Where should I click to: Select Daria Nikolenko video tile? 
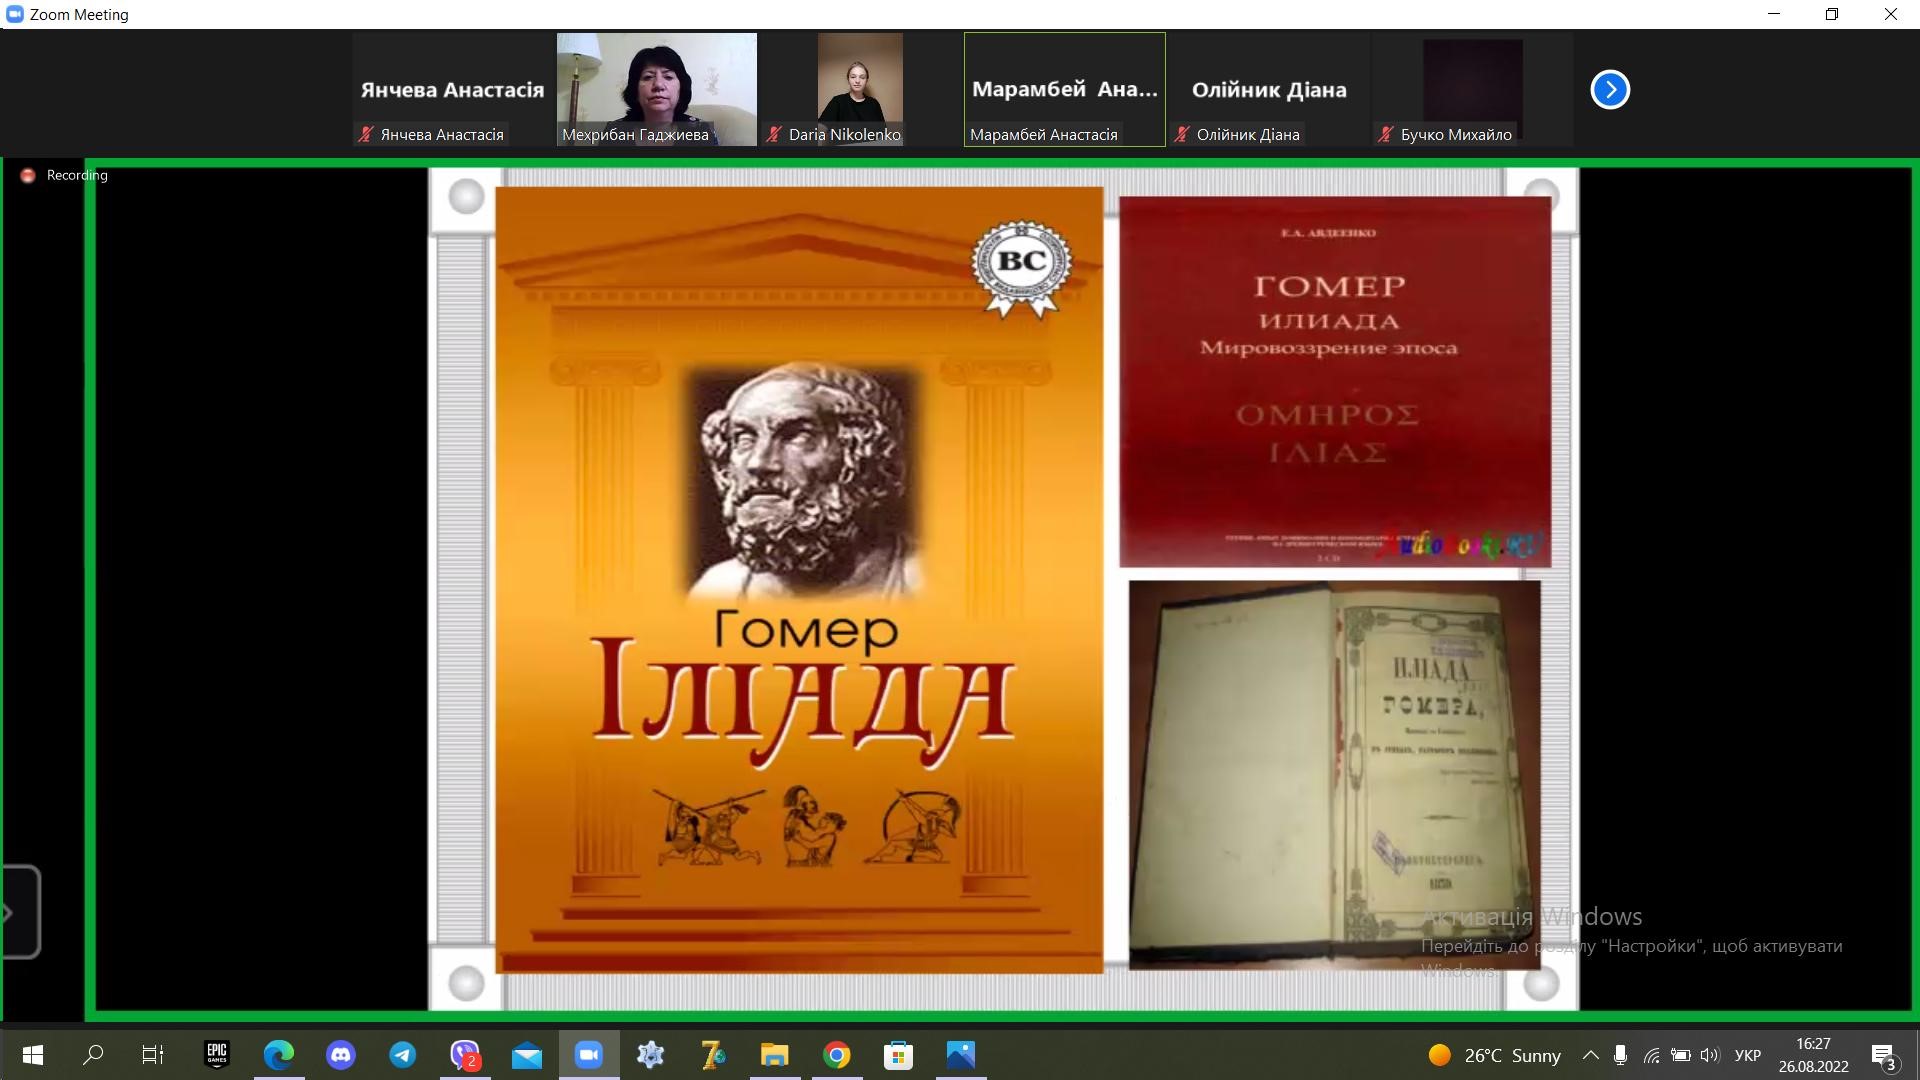(x=860, y=89)
